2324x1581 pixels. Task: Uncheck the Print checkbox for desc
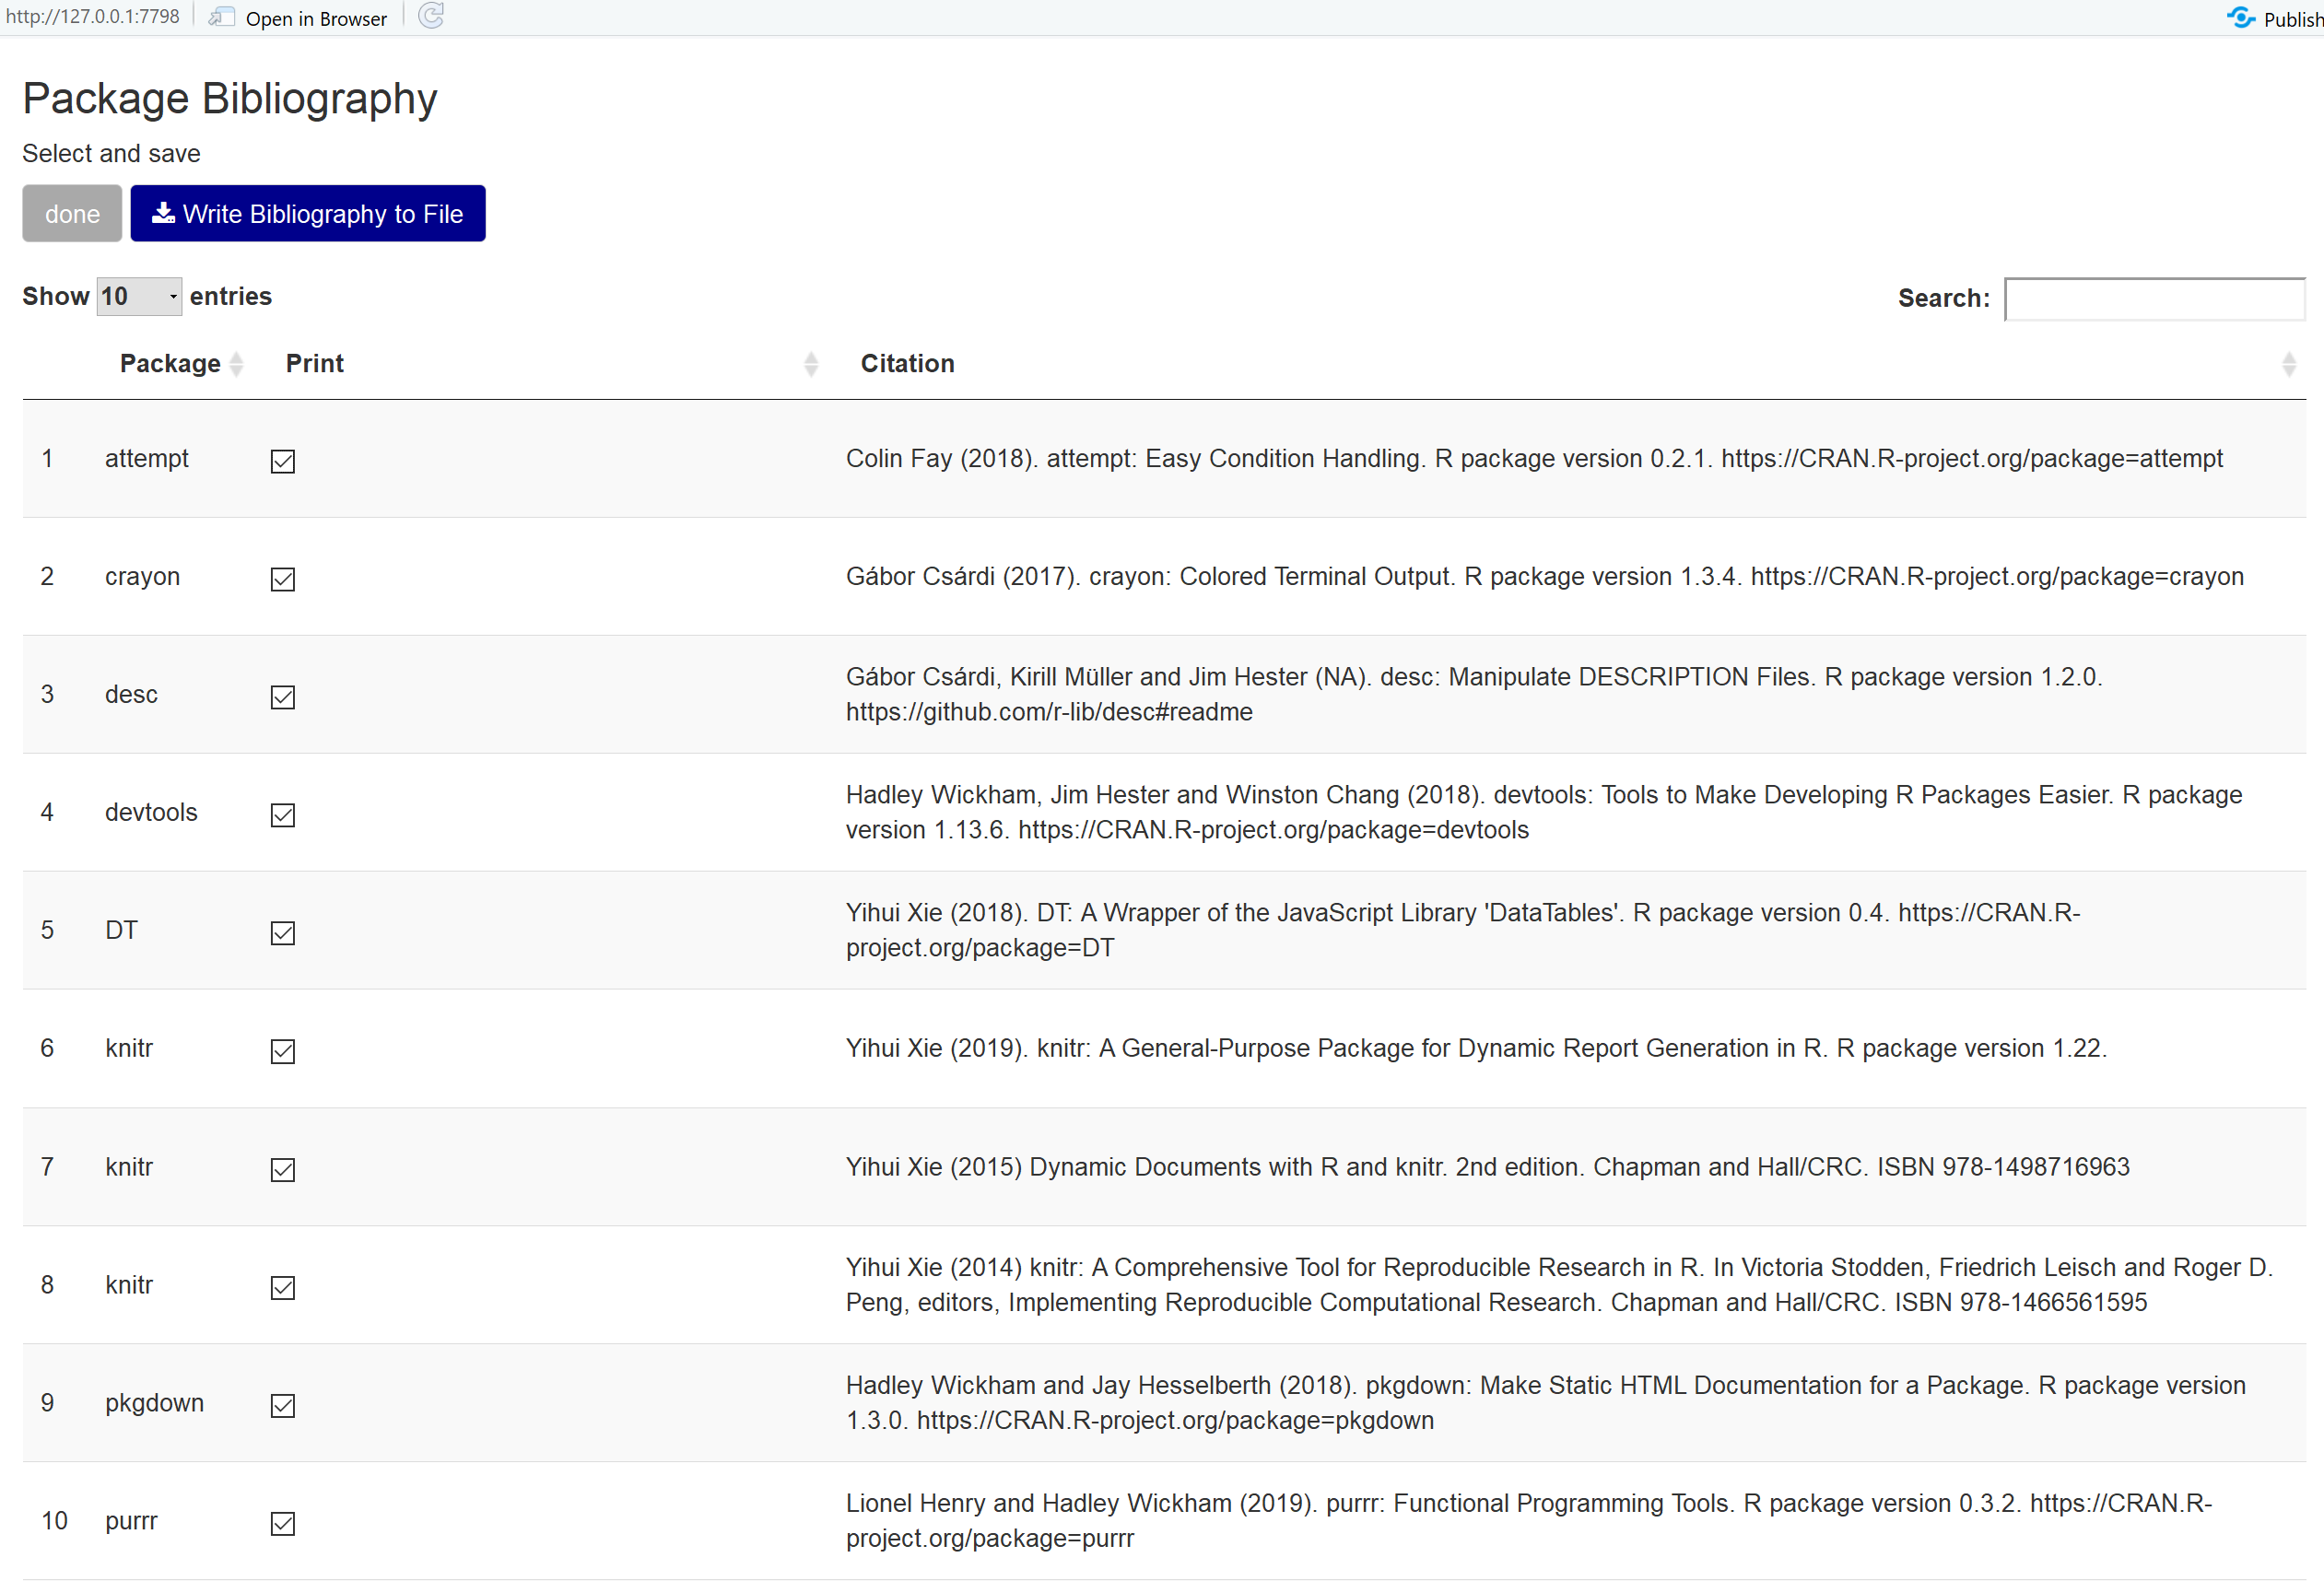[x=283, y=697]
